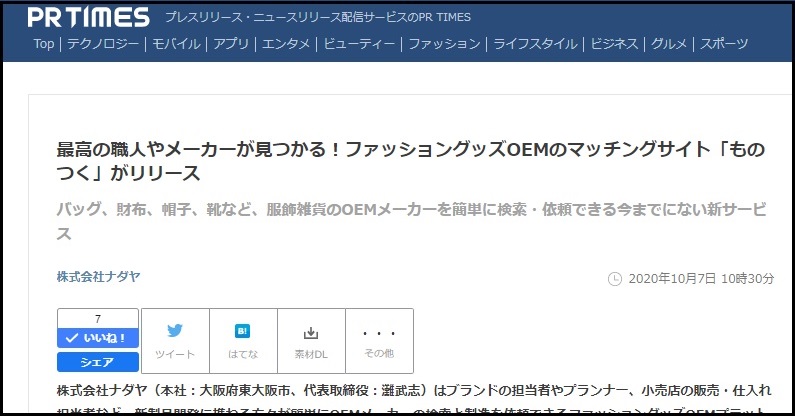Open the スポーツ category

[724, 44]
